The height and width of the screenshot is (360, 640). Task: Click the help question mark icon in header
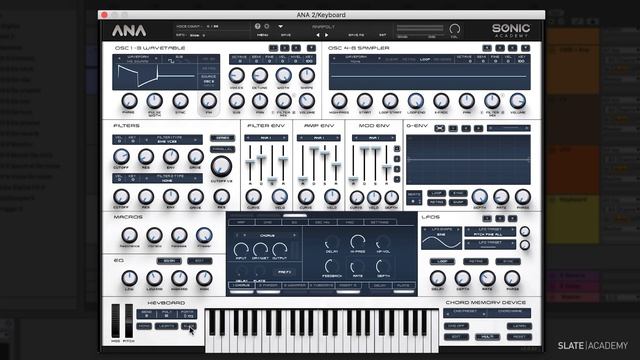(x=258, y=26)
